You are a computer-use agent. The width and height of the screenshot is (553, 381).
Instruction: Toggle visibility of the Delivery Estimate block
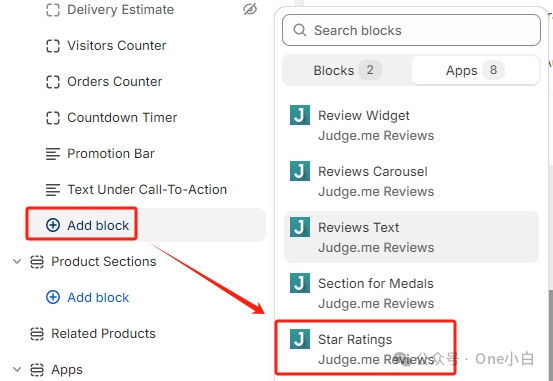click(250, 10)
